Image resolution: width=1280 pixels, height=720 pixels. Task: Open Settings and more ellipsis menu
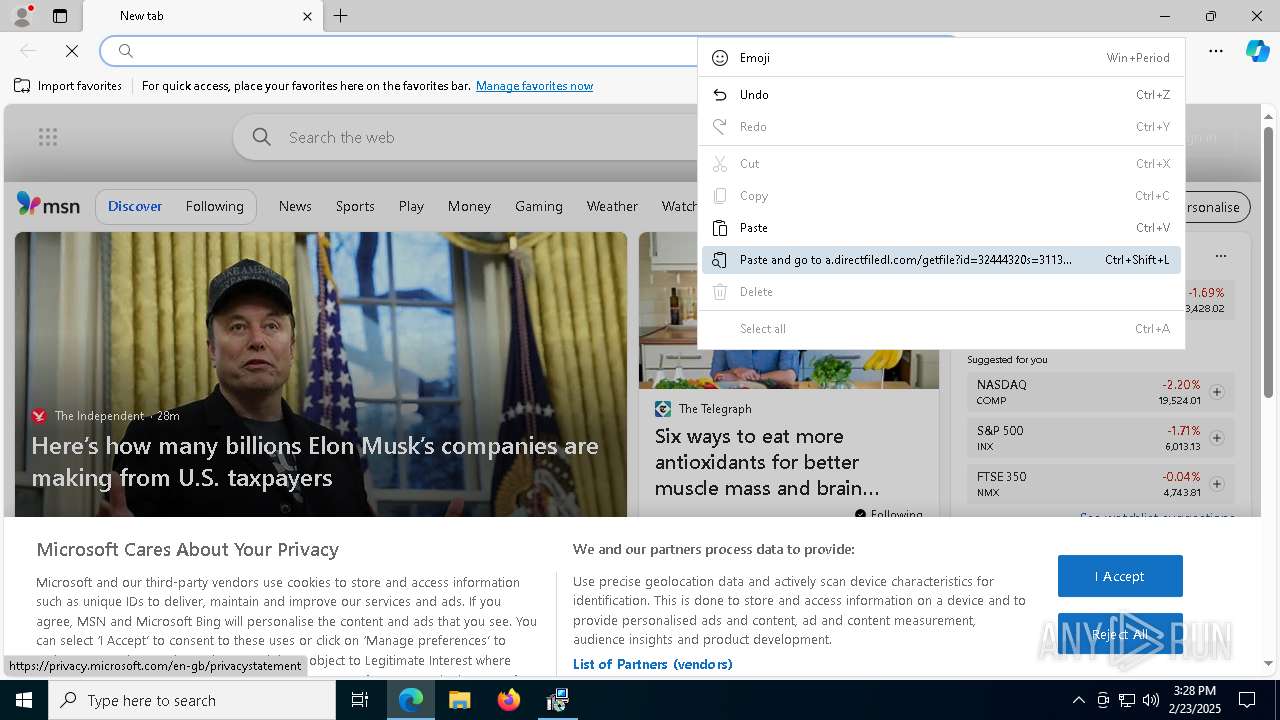1216,51
